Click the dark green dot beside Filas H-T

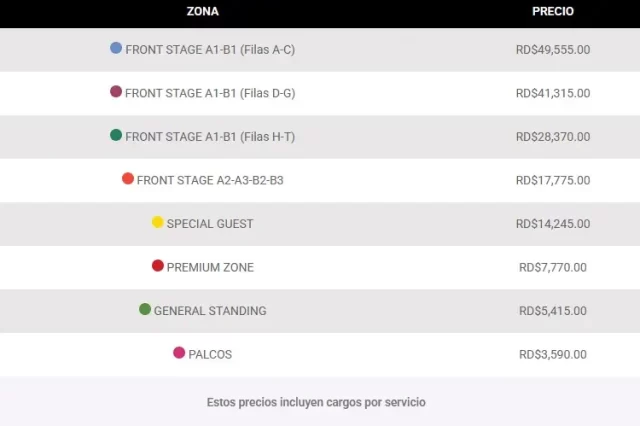tap(116, 135)
